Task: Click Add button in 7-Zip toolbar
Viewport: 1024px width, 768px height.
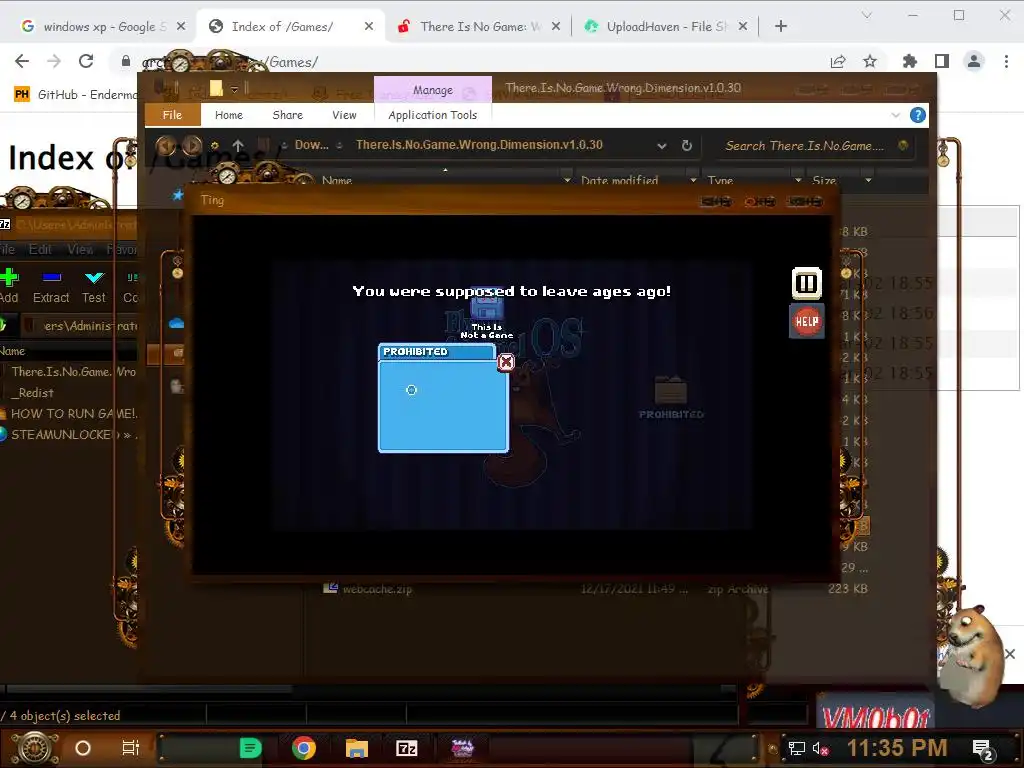Action: click(9, 286)
